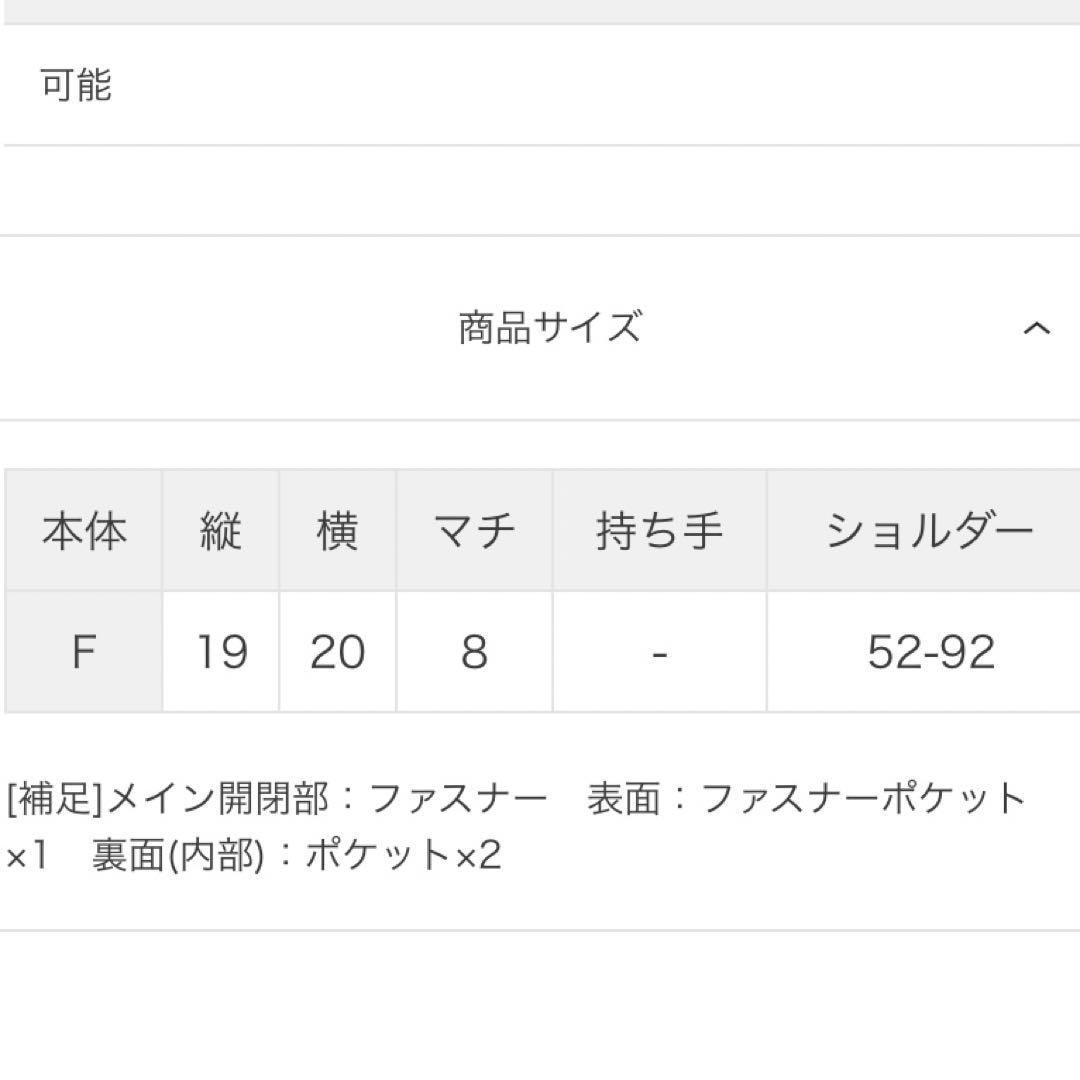Click the 52-92 shoulder measurement
This screenshot has height=1080, width=1080.
coord(928,650)
